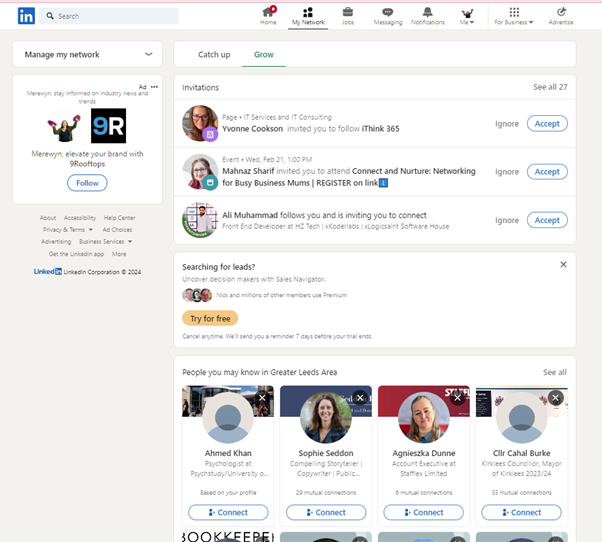Open the About footer link
The width and height of the screenshot is (602, 542).
(48, 218)
